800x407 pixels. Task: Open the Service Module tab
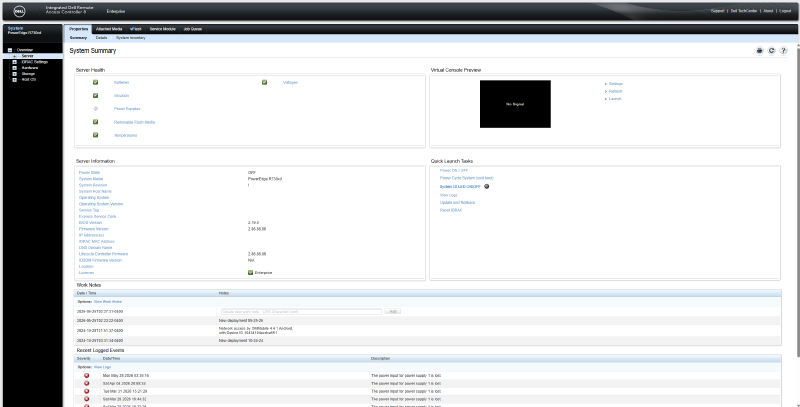163,29
